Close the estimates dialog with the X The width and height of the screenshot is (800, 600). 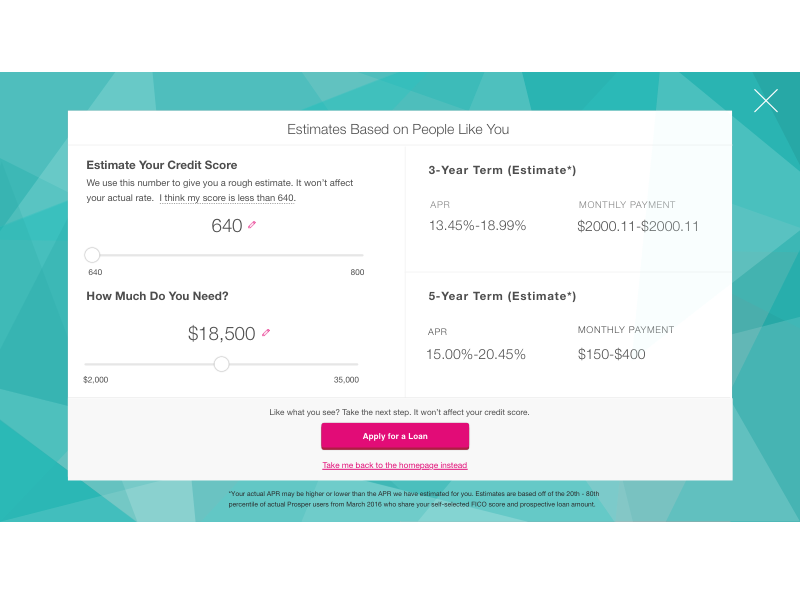pyautogui.click(x=766, y=100)
